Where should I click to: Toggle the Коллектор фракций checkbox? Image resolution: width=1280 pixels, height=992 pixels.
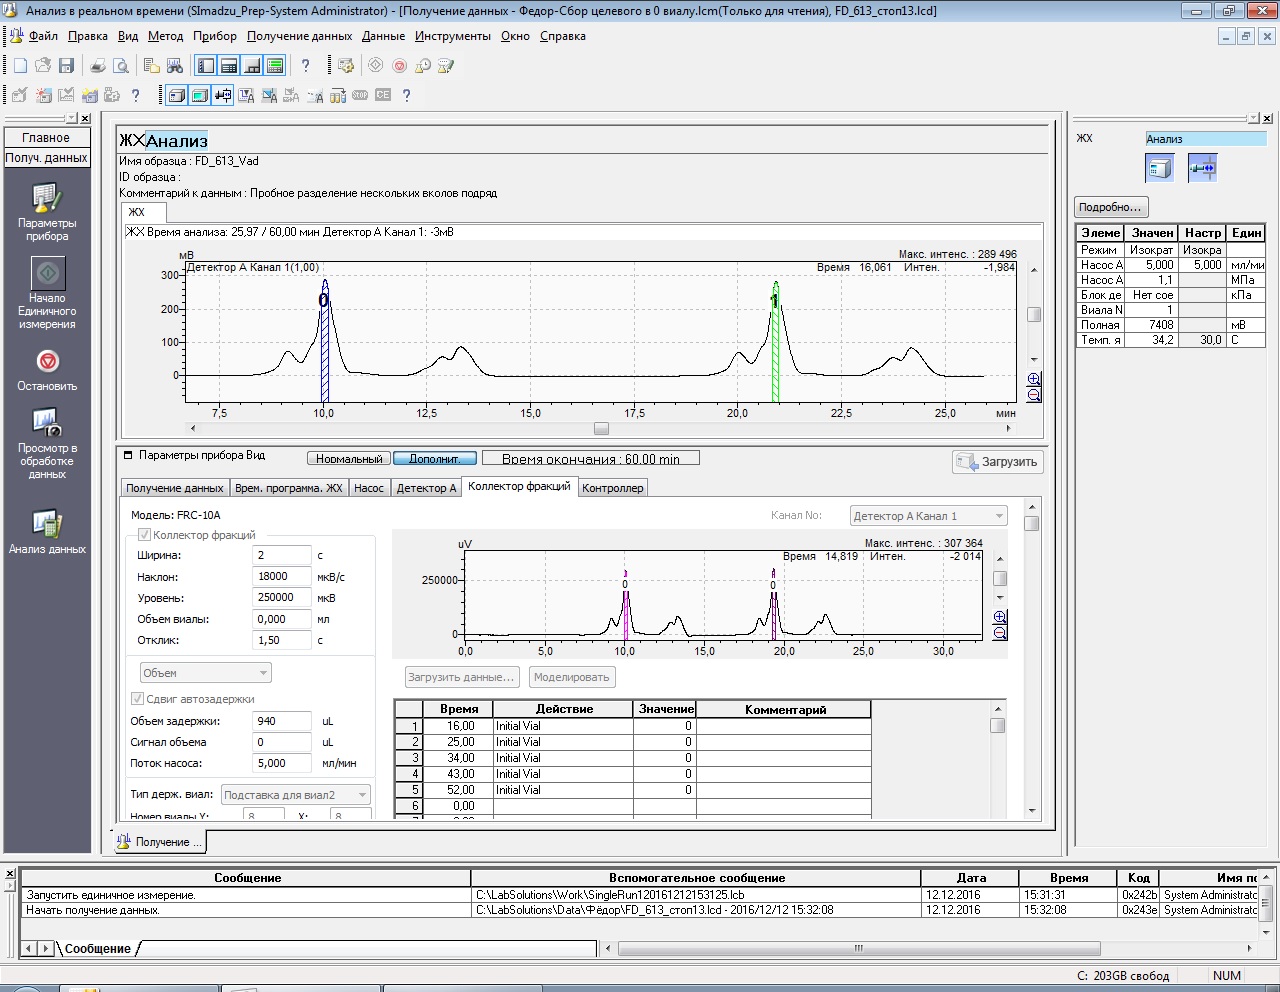click(144, 535)
